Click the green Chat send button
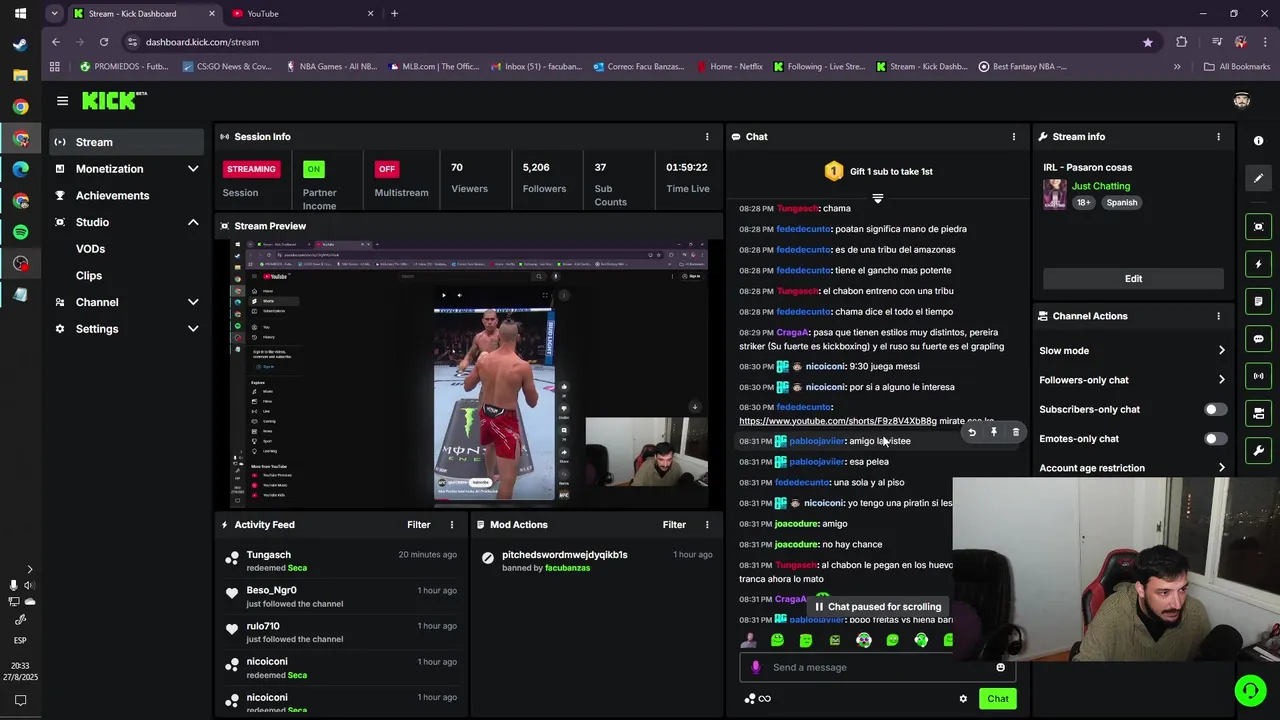The image size is (1280, 720). click(998, 699)
